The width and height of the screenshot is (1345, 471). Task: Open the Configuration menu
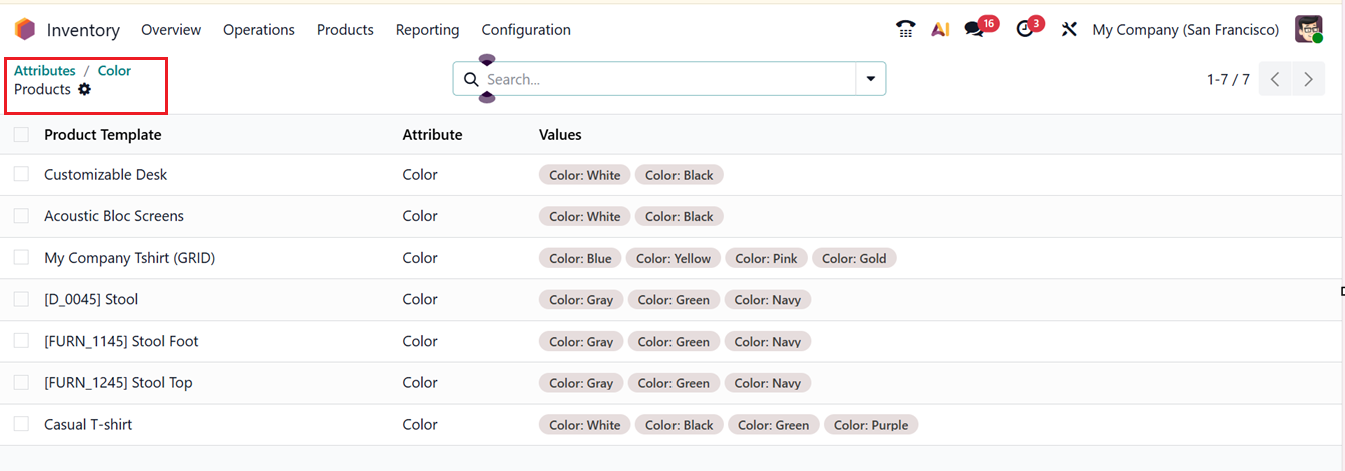526,30
